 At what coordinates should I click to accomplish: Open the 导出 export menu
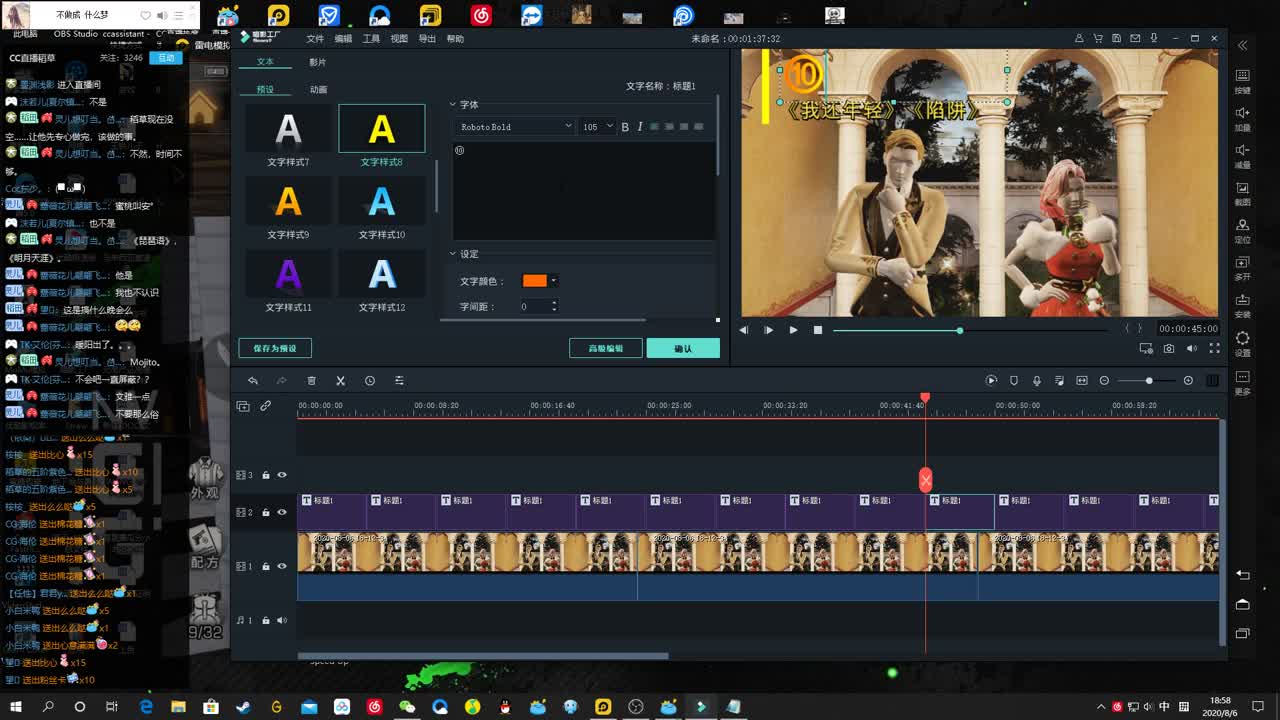tap(427, 38)
